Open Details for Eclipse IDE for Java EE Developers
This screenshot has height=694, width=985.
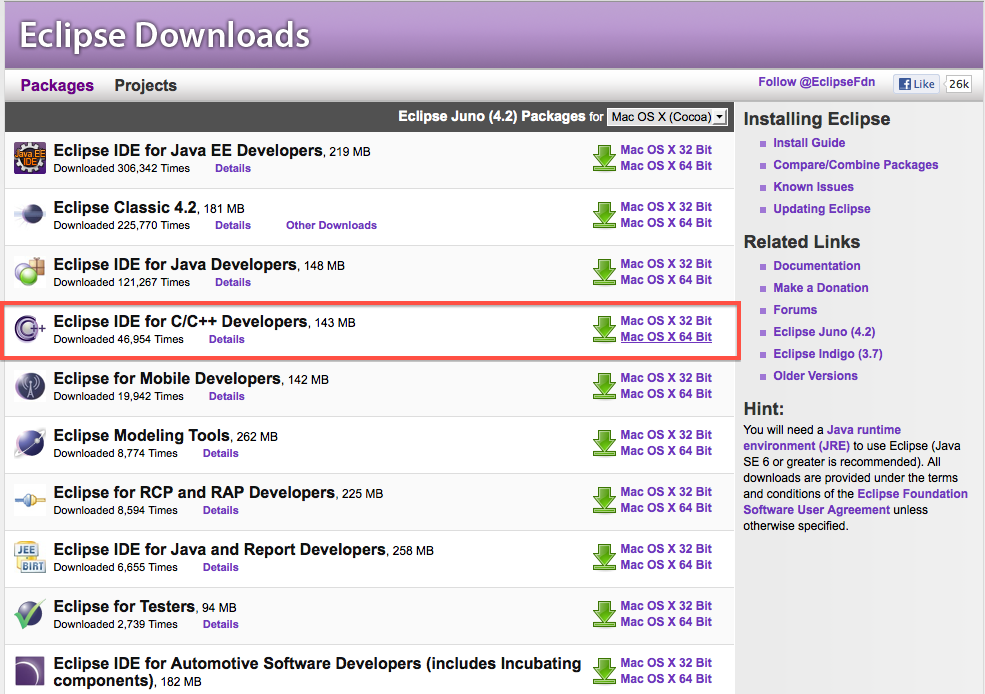232,168
